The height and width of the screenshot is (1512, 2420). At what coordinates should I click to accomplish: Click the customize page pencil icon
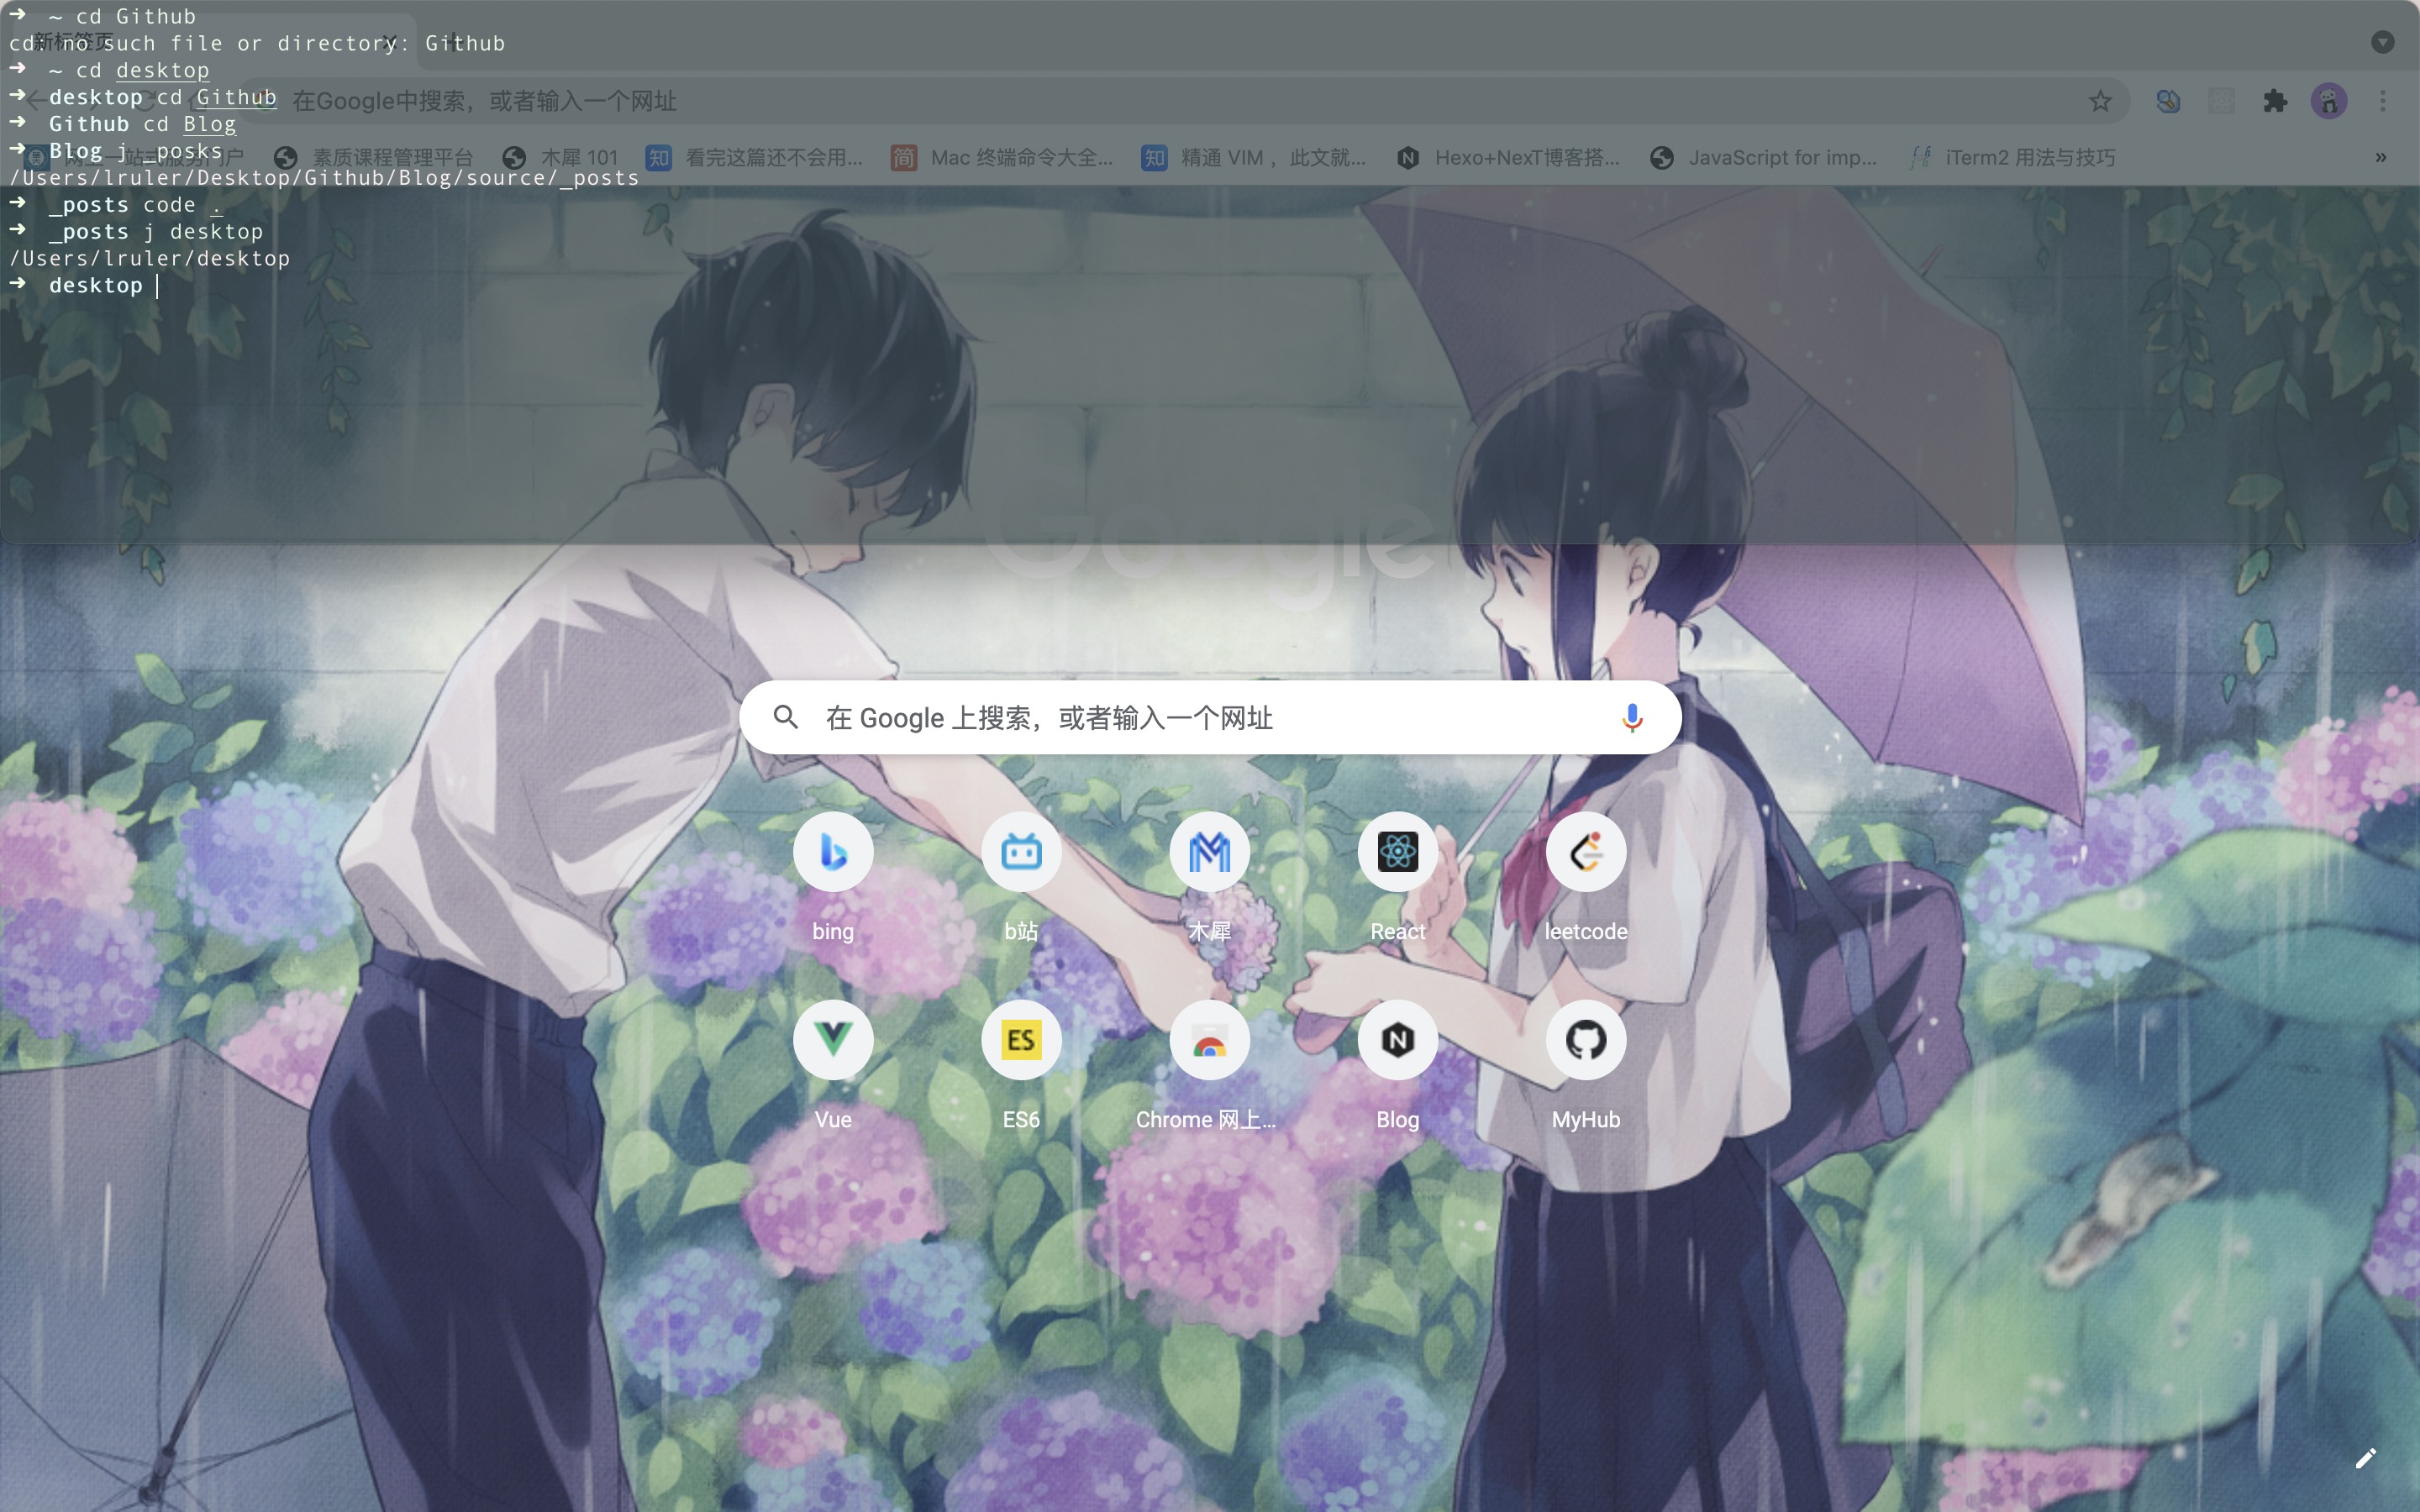coord(2365,1458)
